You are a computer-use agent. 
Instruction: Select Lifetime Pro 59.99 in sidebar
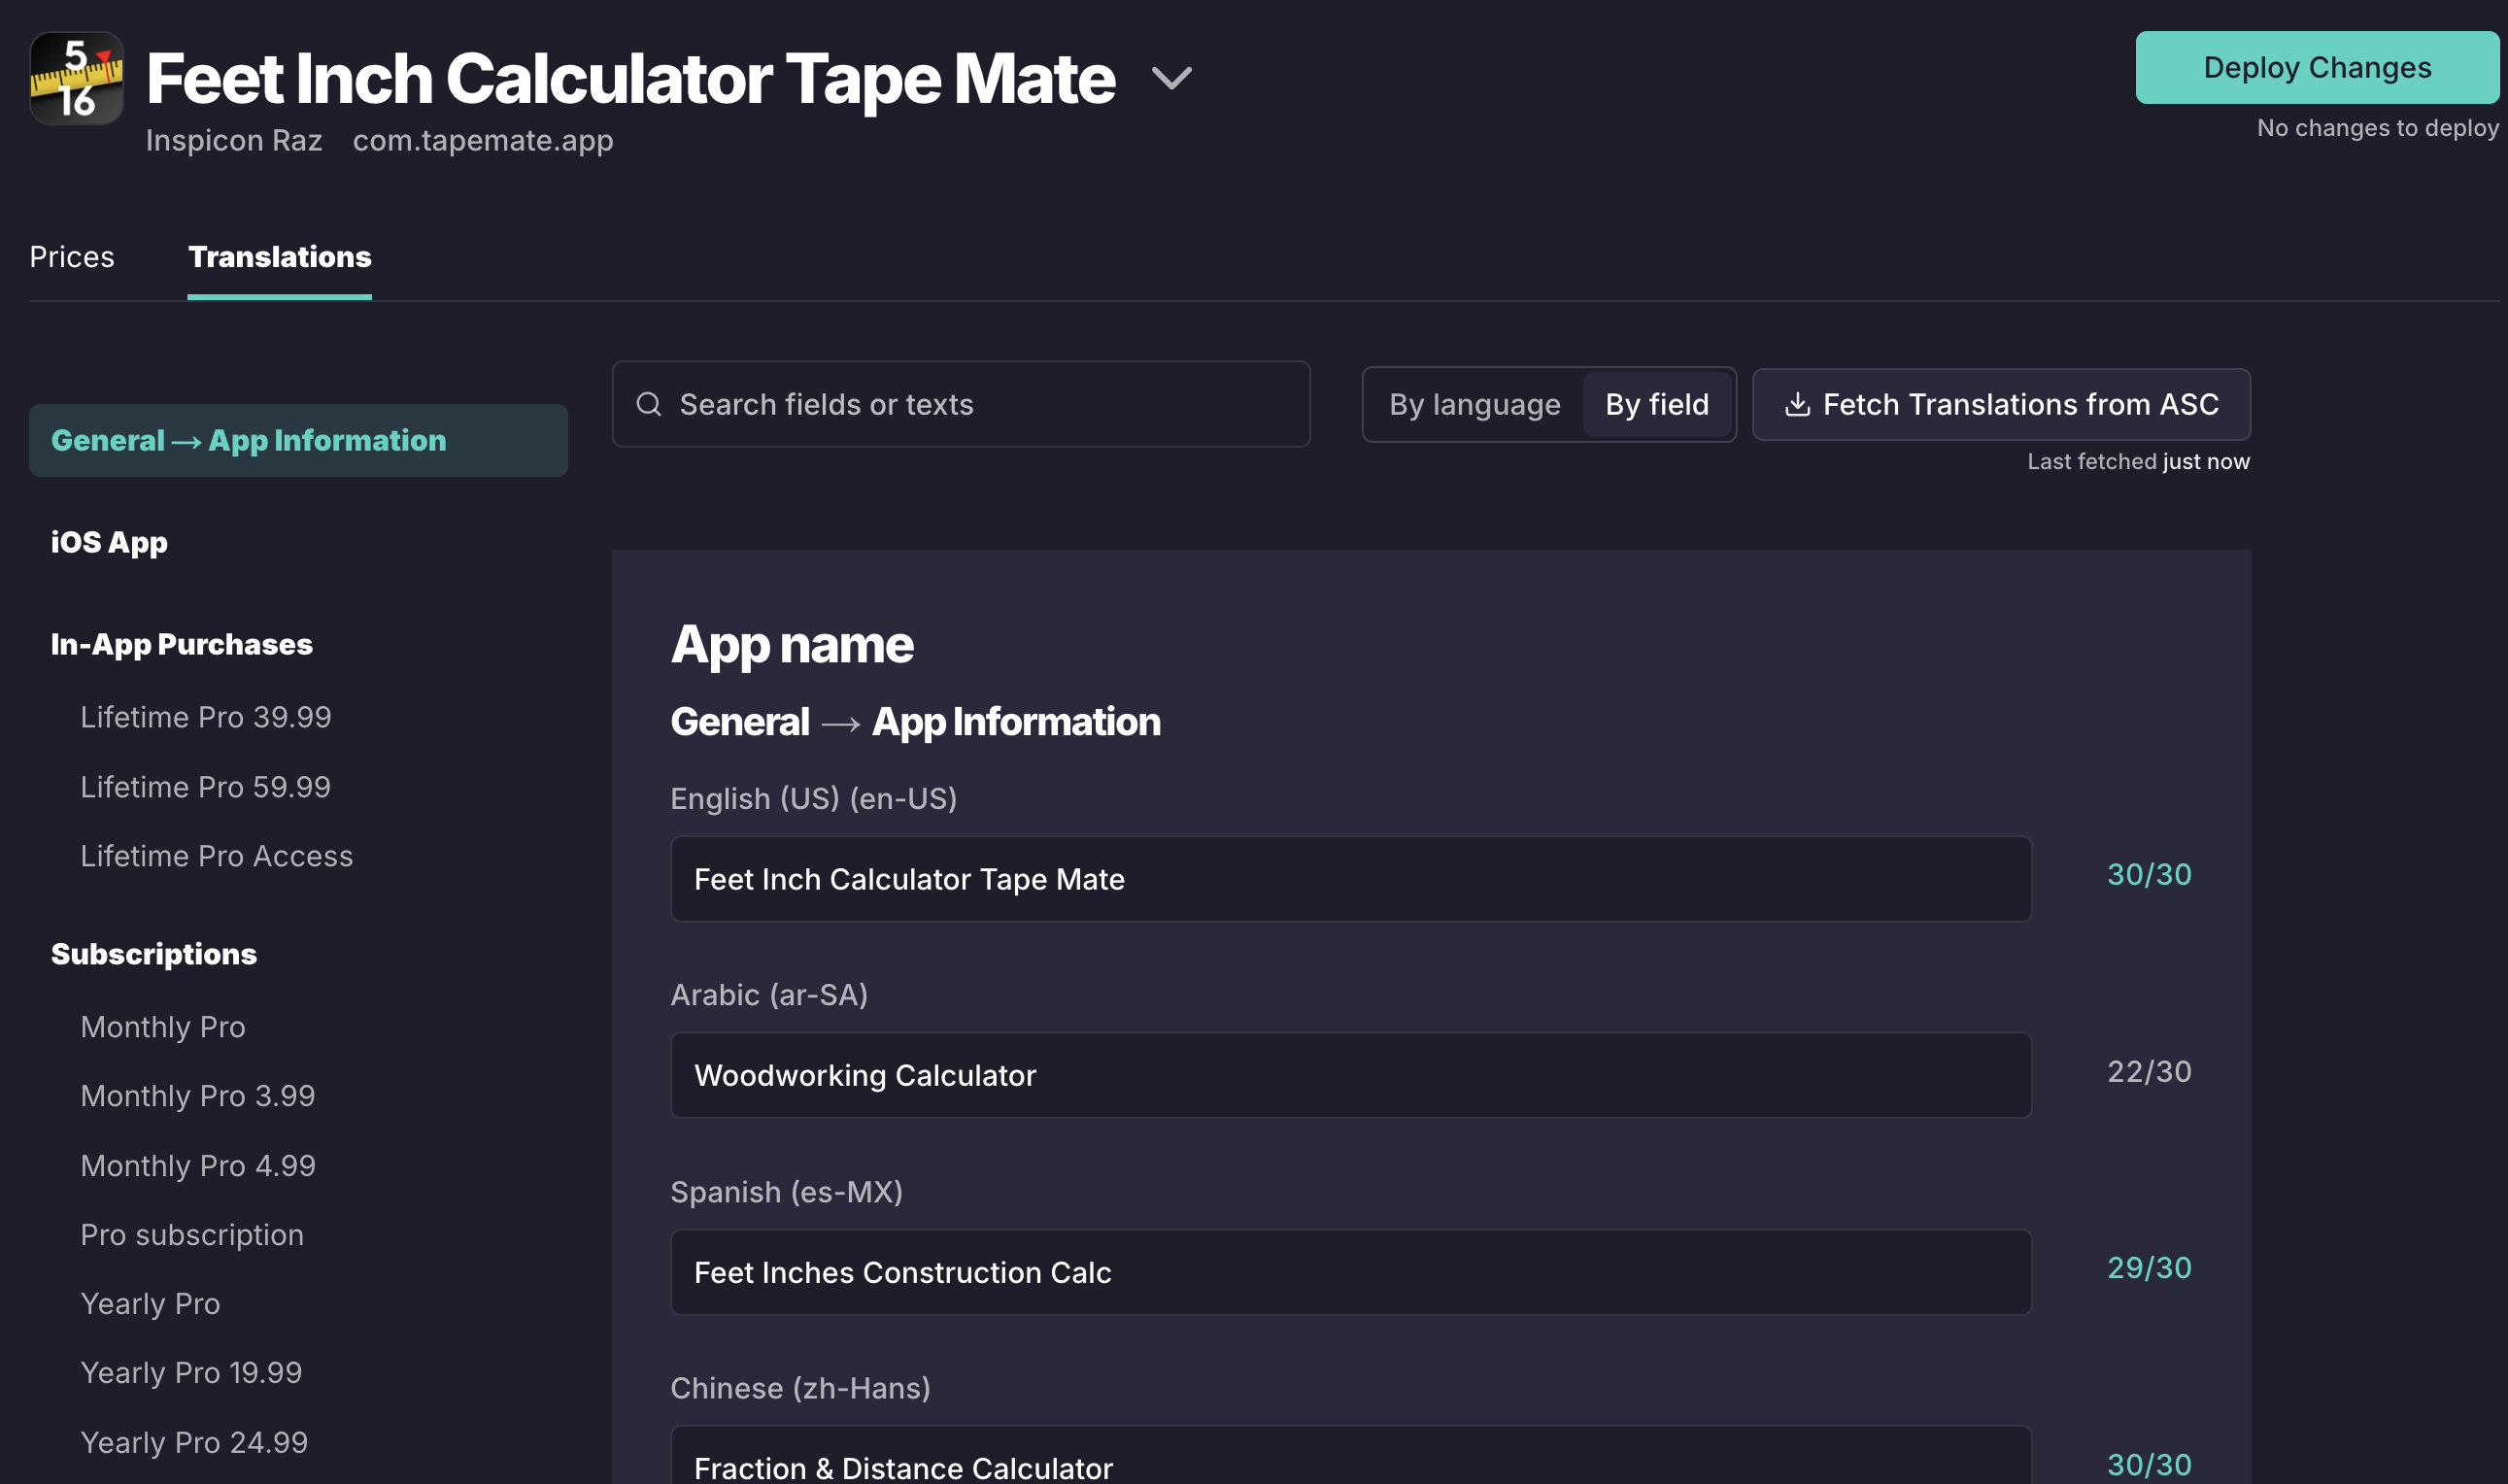[x=206, y=787]
